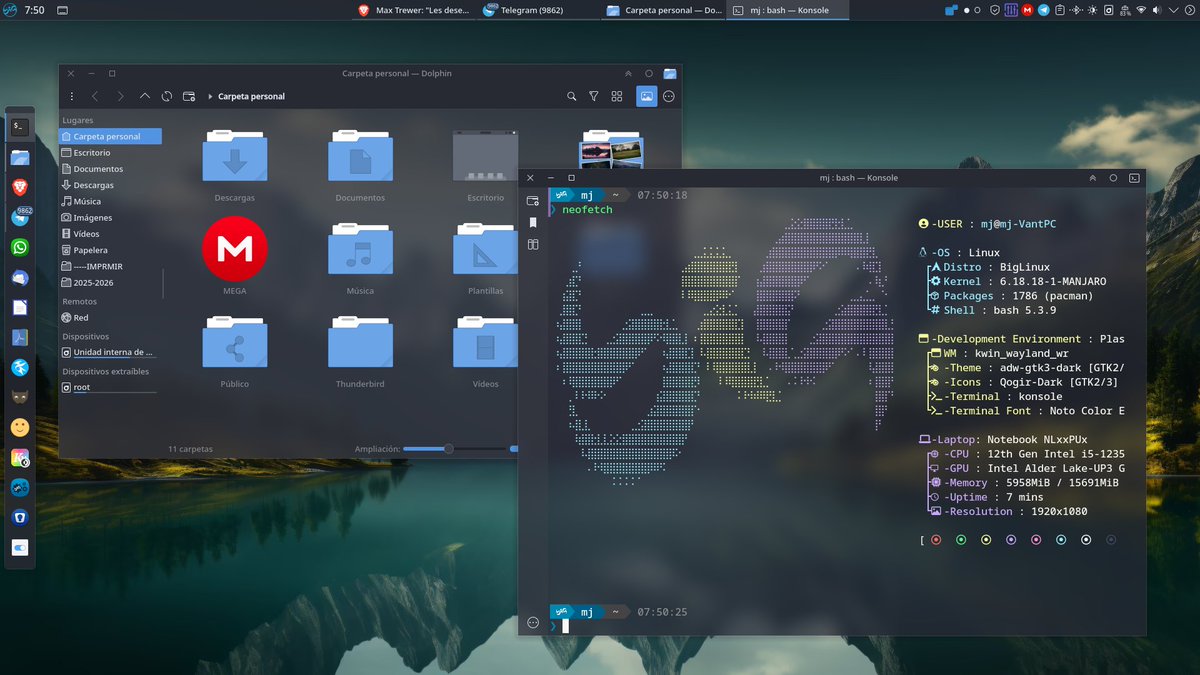Launch terminal from the dock
Image resolution: width=1200 pixels, height=675 pixels.
coord(20,127)
